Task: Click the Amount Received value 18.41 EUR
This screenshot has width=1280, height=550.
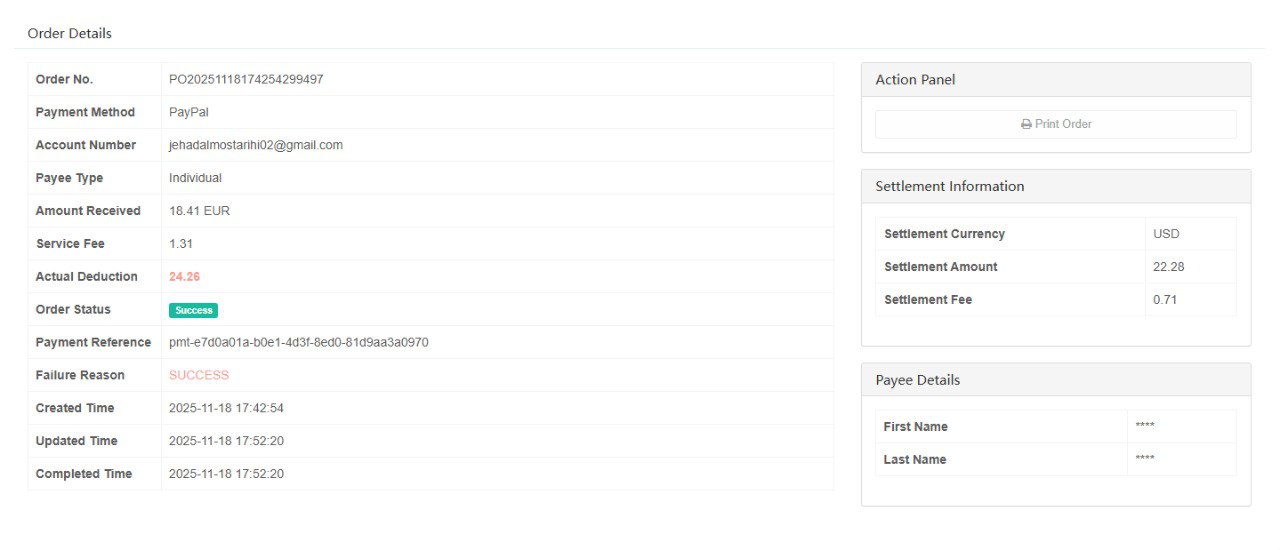Action: click(x=200, y=211)
